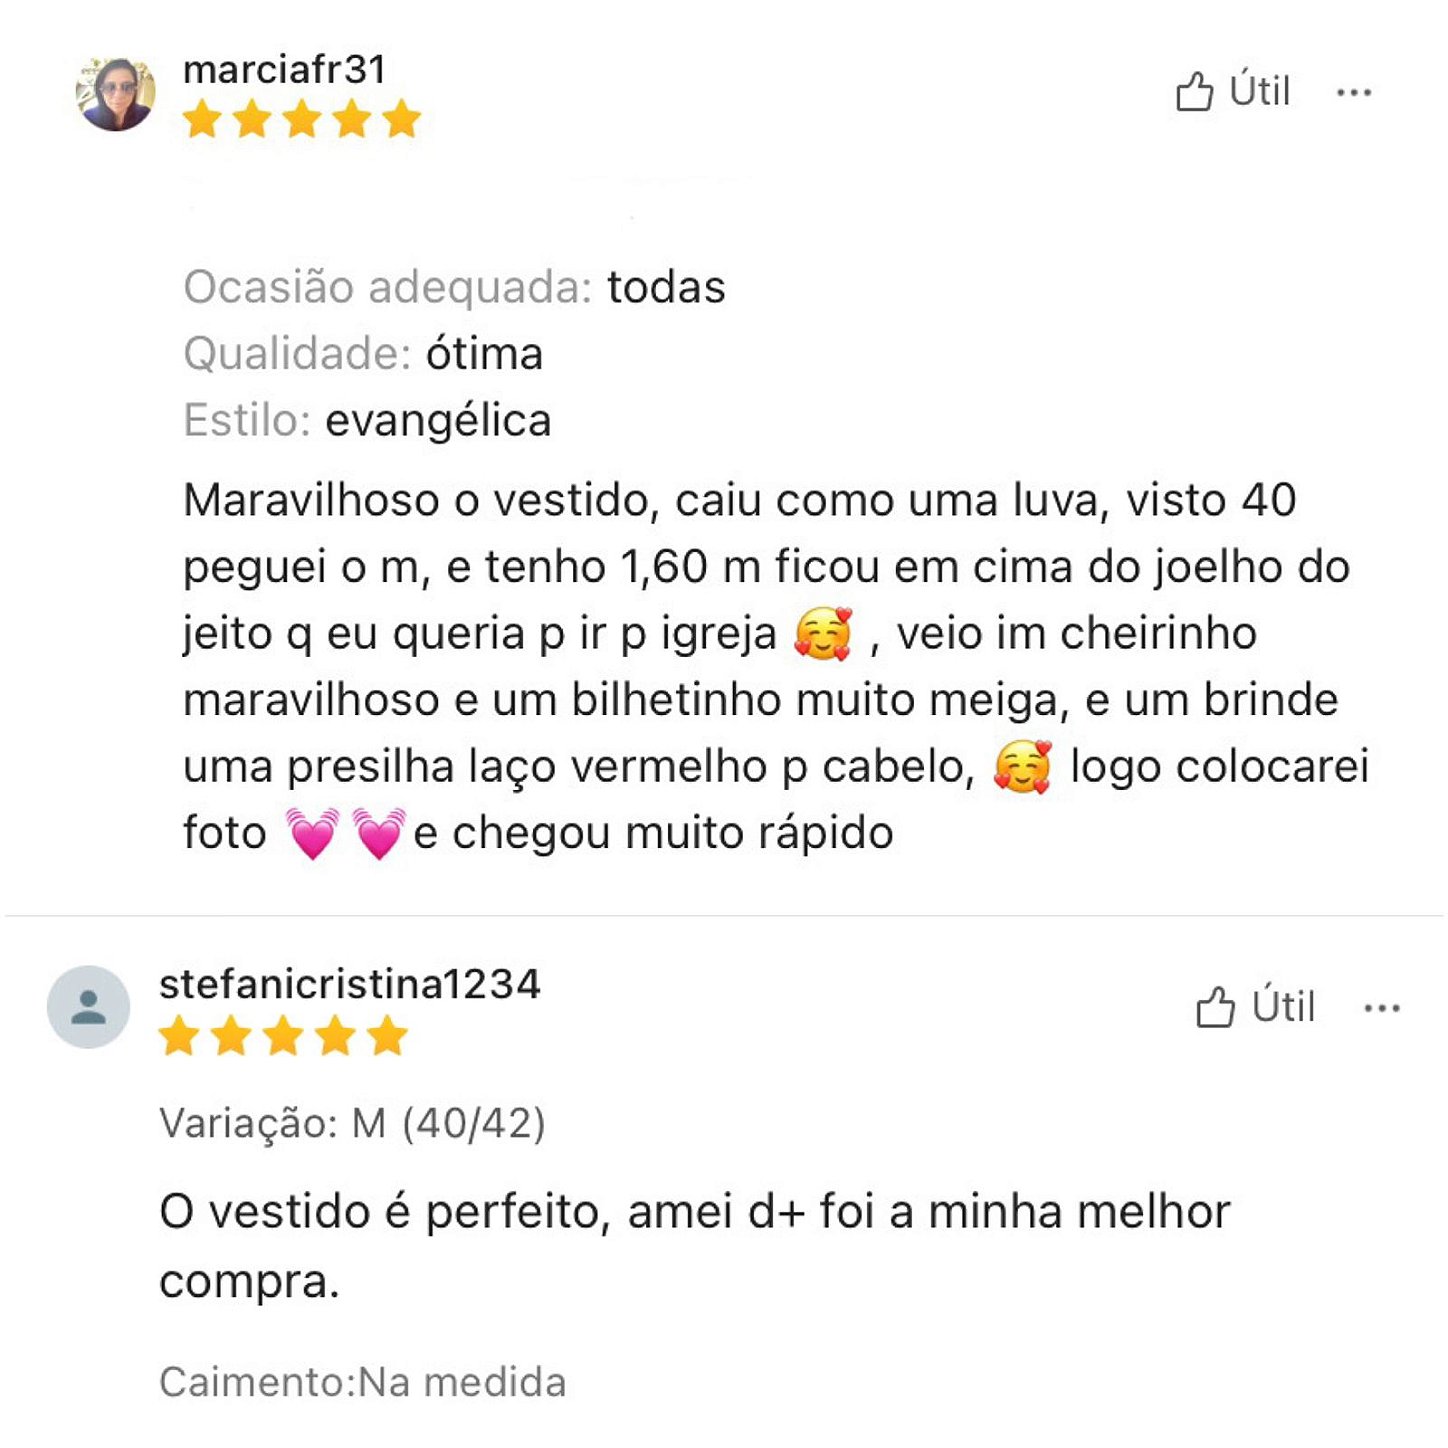The image size is (1448, 1448).
Task: Click the fifth star in stefanicristina1234's rating
Action: (x=387, y=1036)
